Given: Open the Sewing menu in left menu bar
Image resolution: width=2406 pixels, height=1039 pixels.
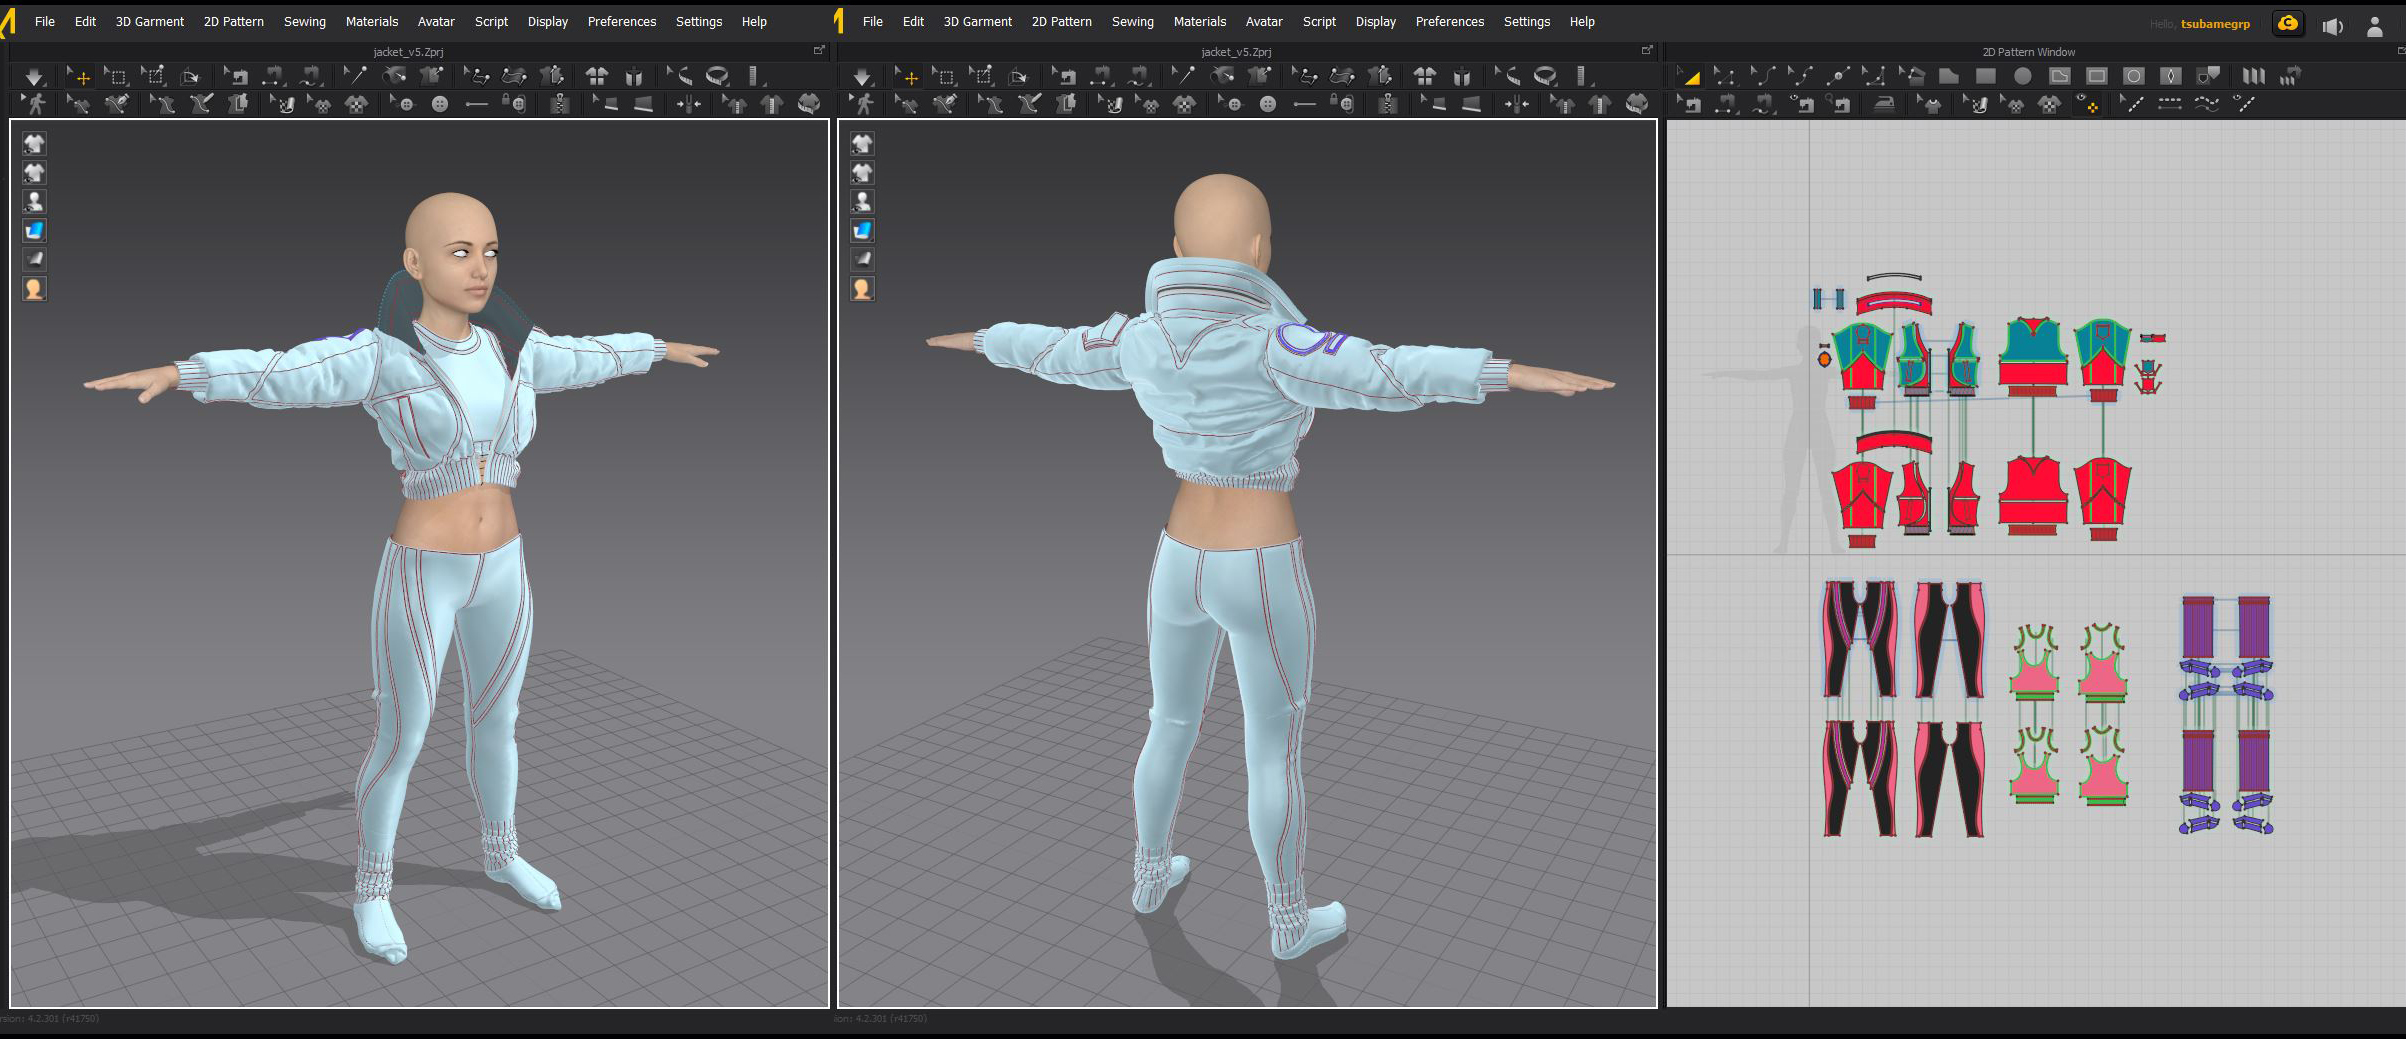Looking at the screenshot, I should pyautogui.click(x=304, y=21).
